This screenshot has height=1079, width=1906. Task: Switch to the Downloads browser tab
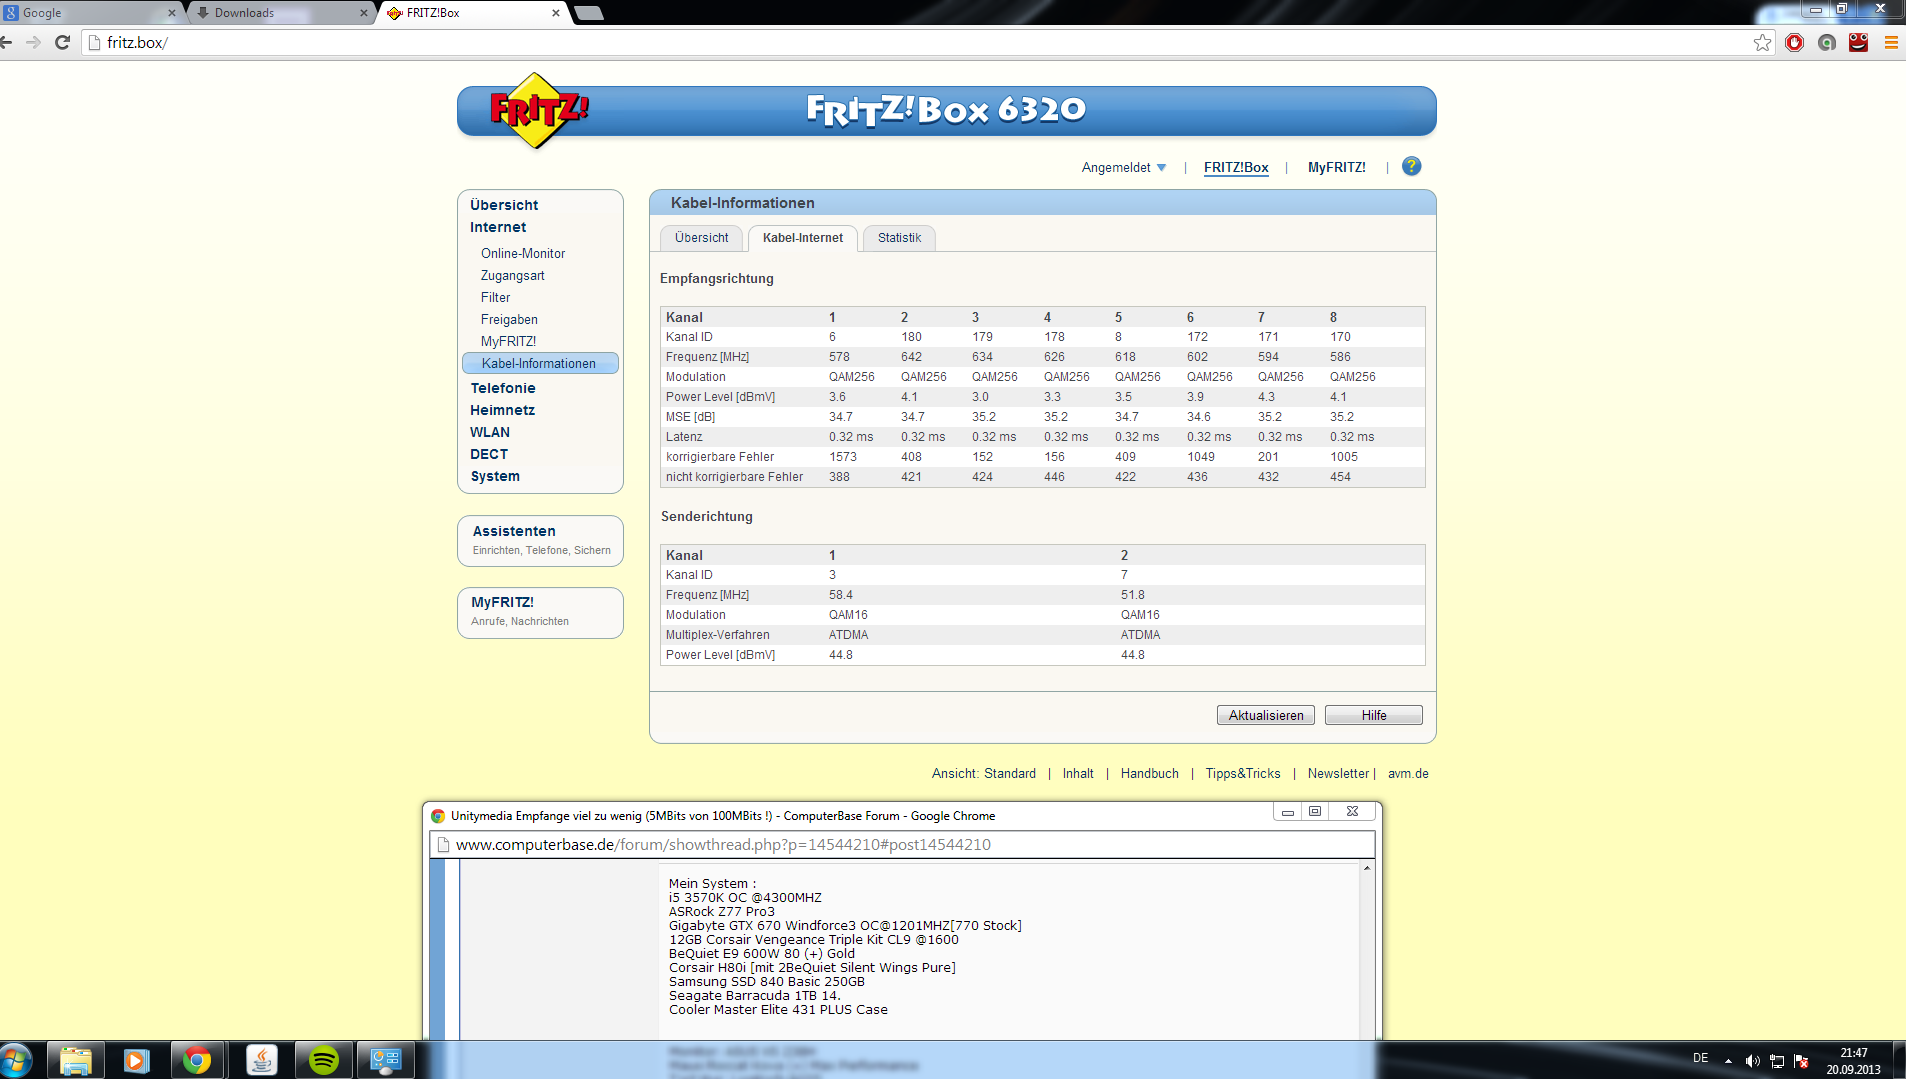tap(282, 13)
